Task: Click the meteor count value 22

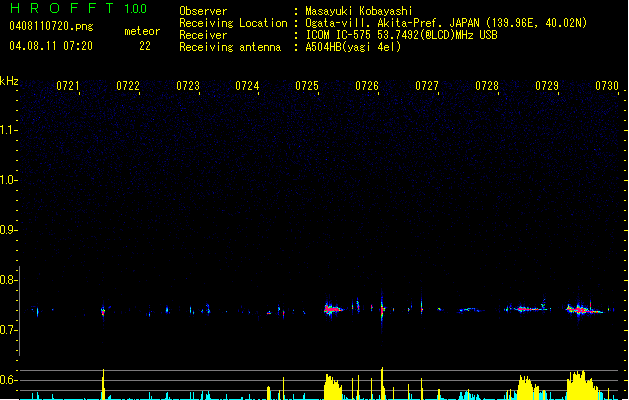Action: coord(145,46)
